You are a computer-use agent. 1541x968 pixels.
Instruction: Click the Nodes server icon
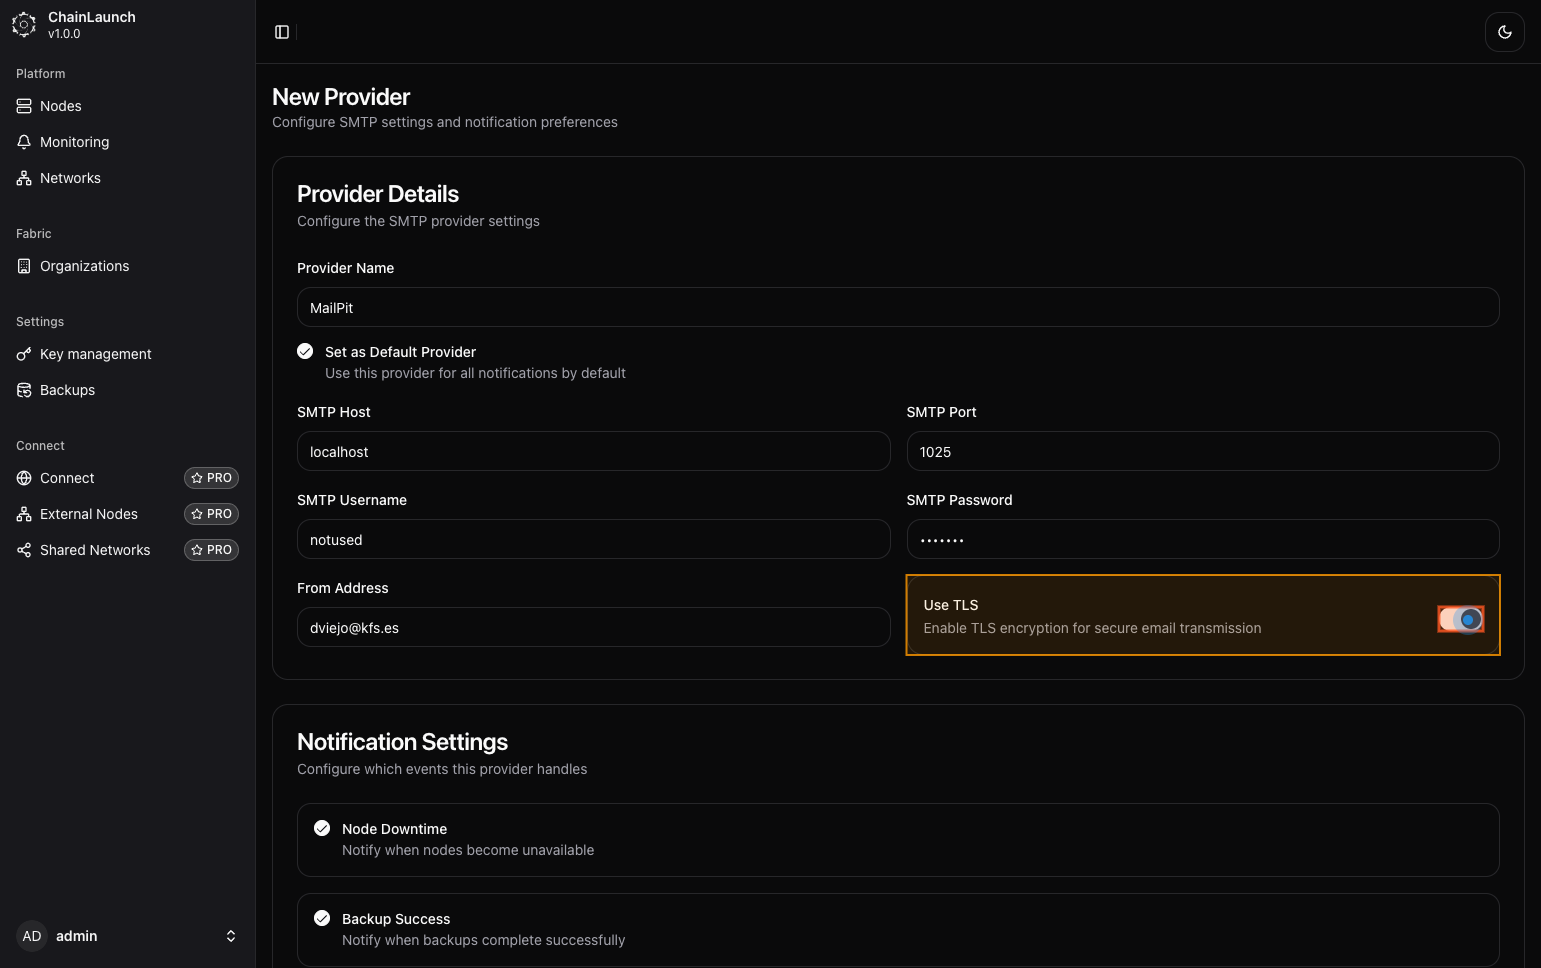click(x=24, y=106)
